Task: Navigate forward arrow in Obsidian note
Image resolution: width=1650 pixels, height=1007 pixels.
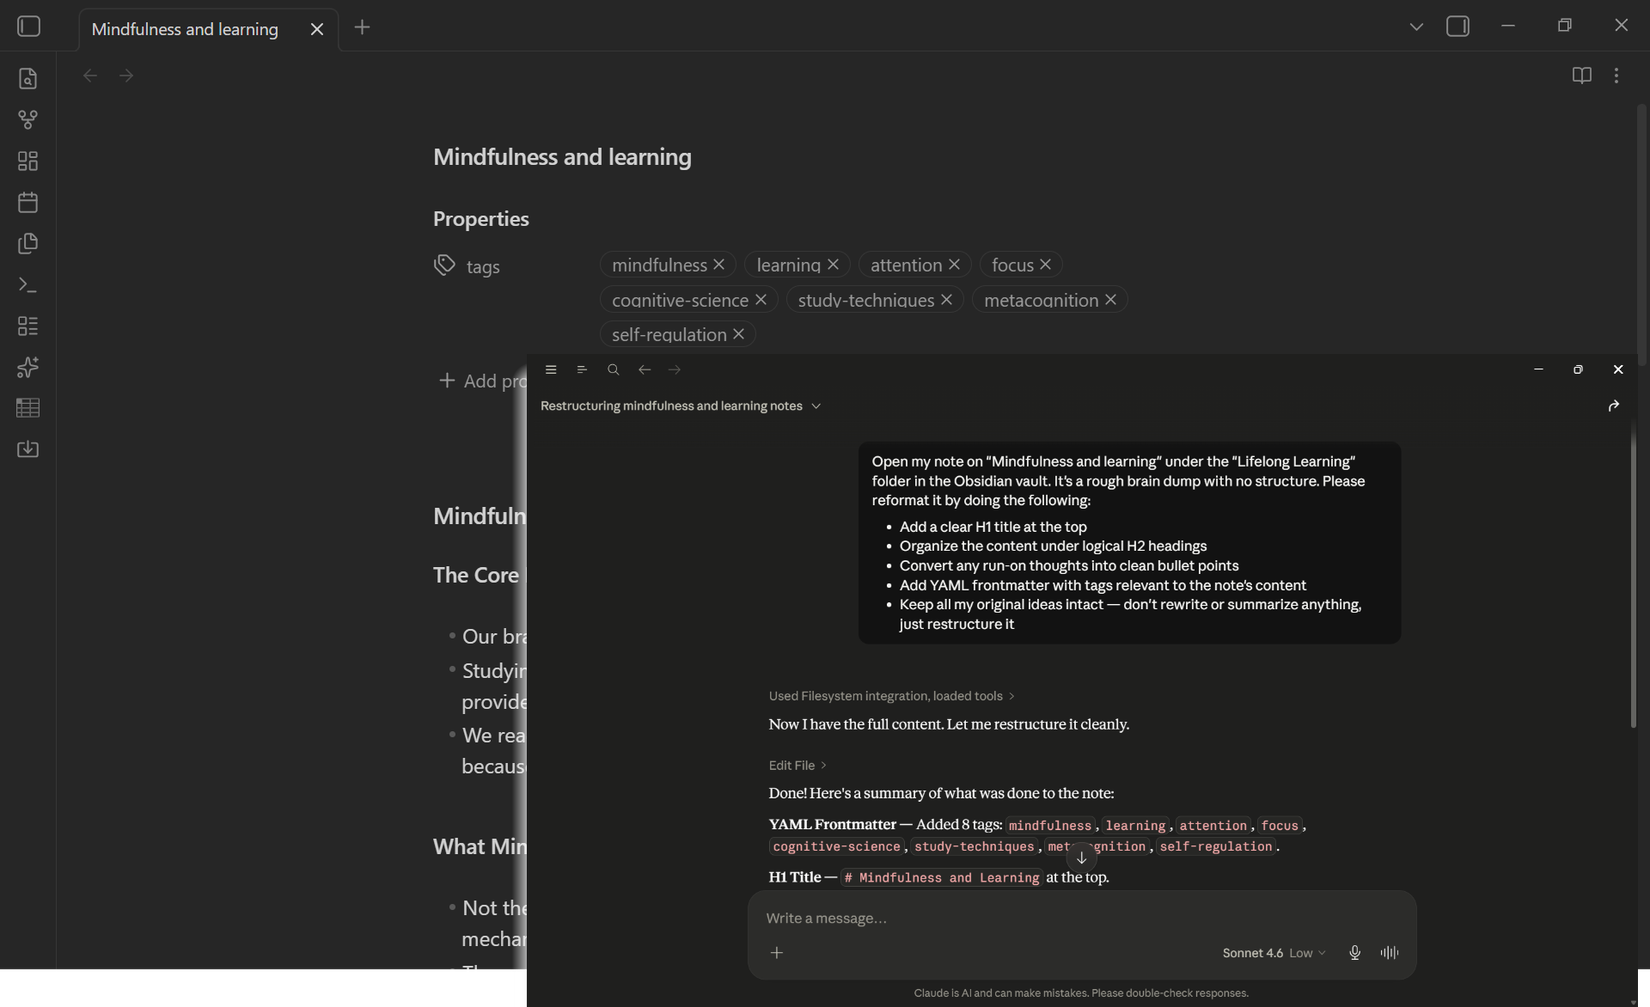Action: (x=126, y=75)
